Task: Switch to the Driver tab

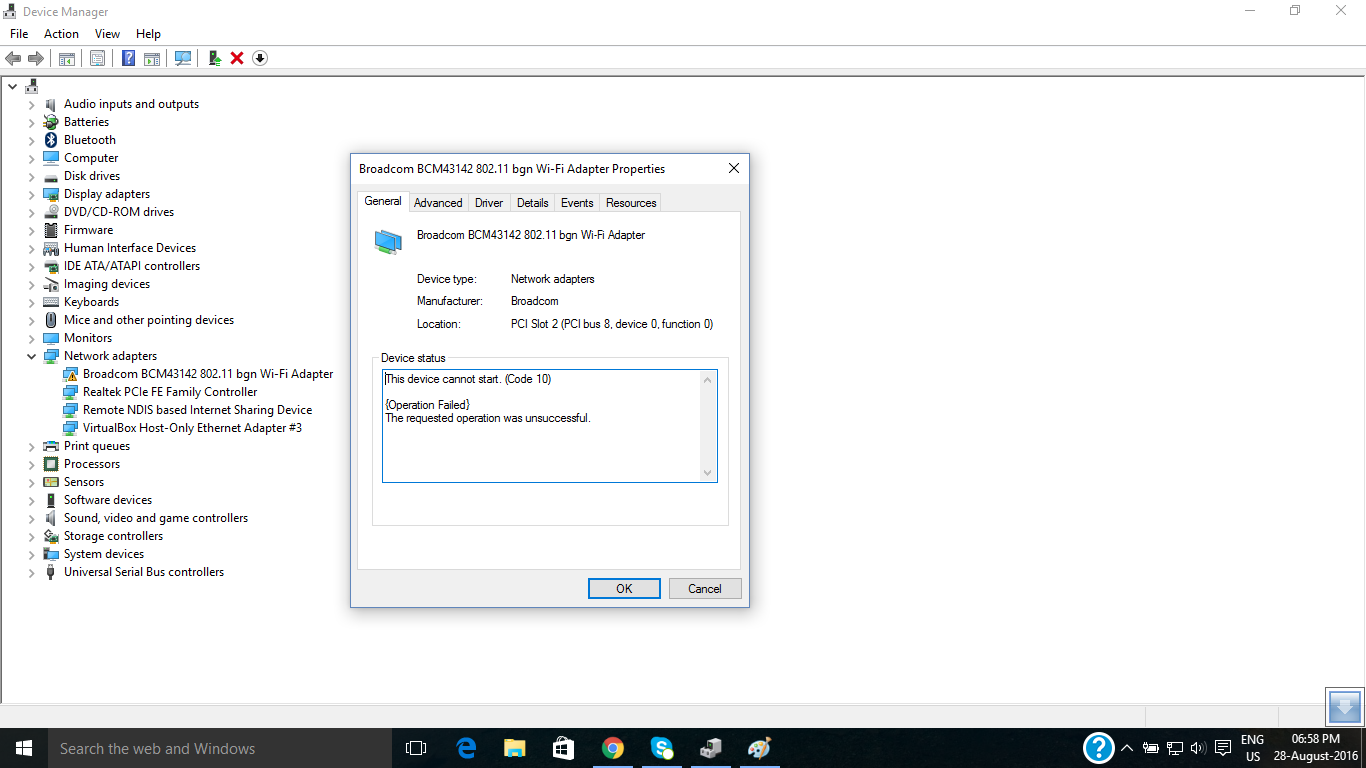Action: click(x=489, y=203)
